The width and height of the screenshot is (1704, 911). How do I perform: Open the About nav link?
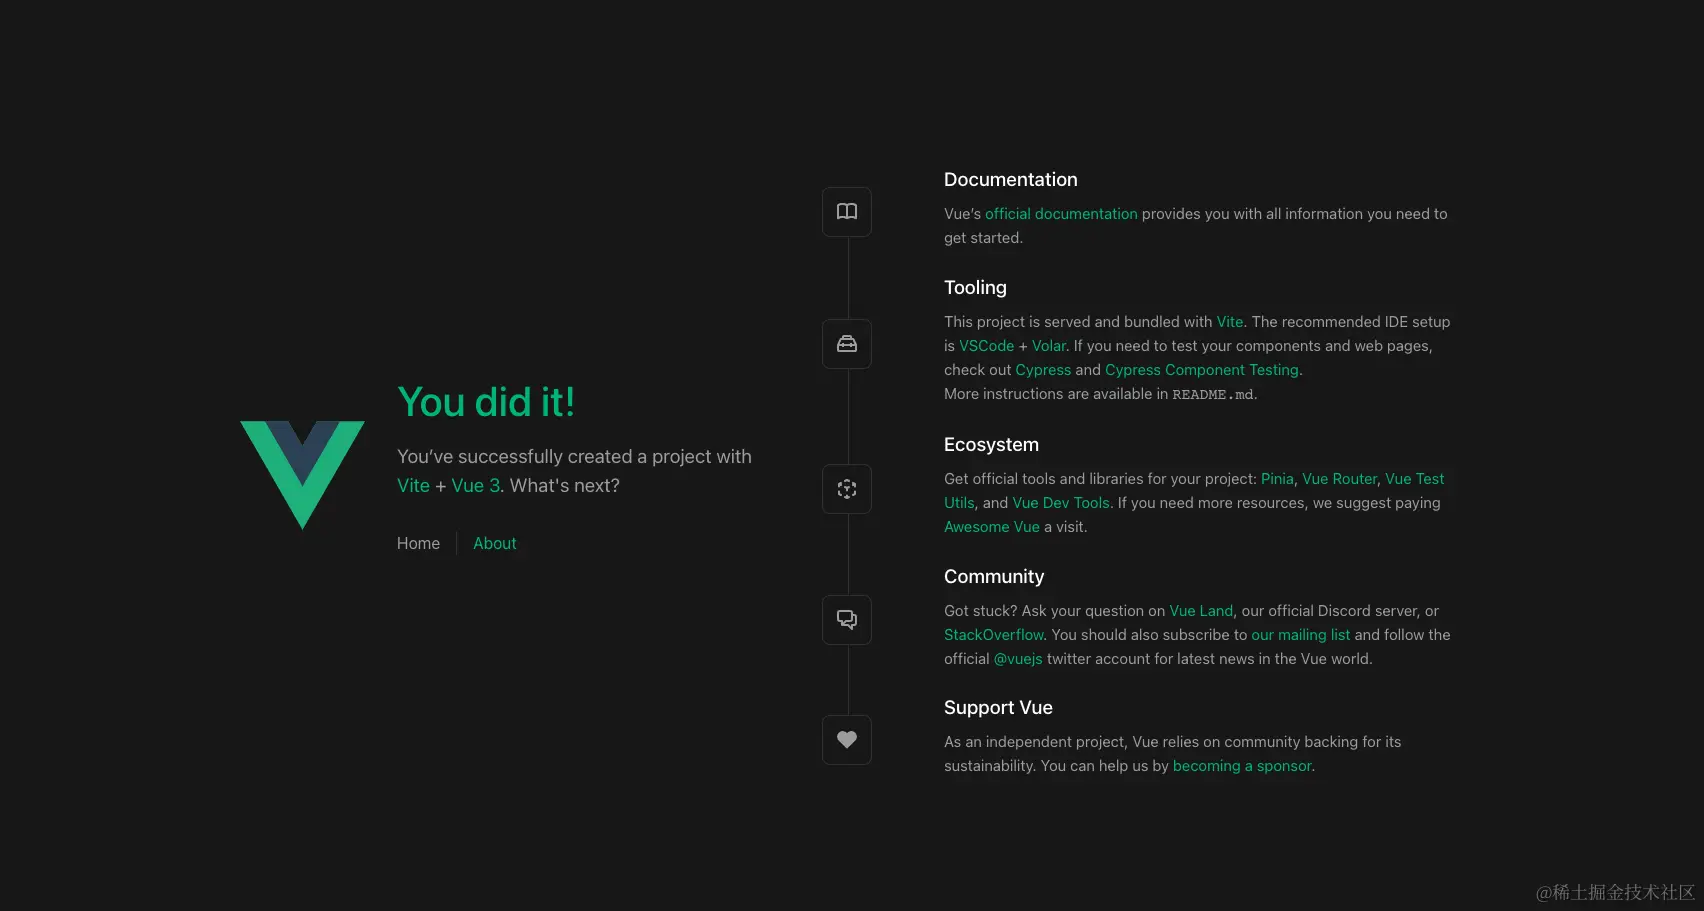(495, 543)
